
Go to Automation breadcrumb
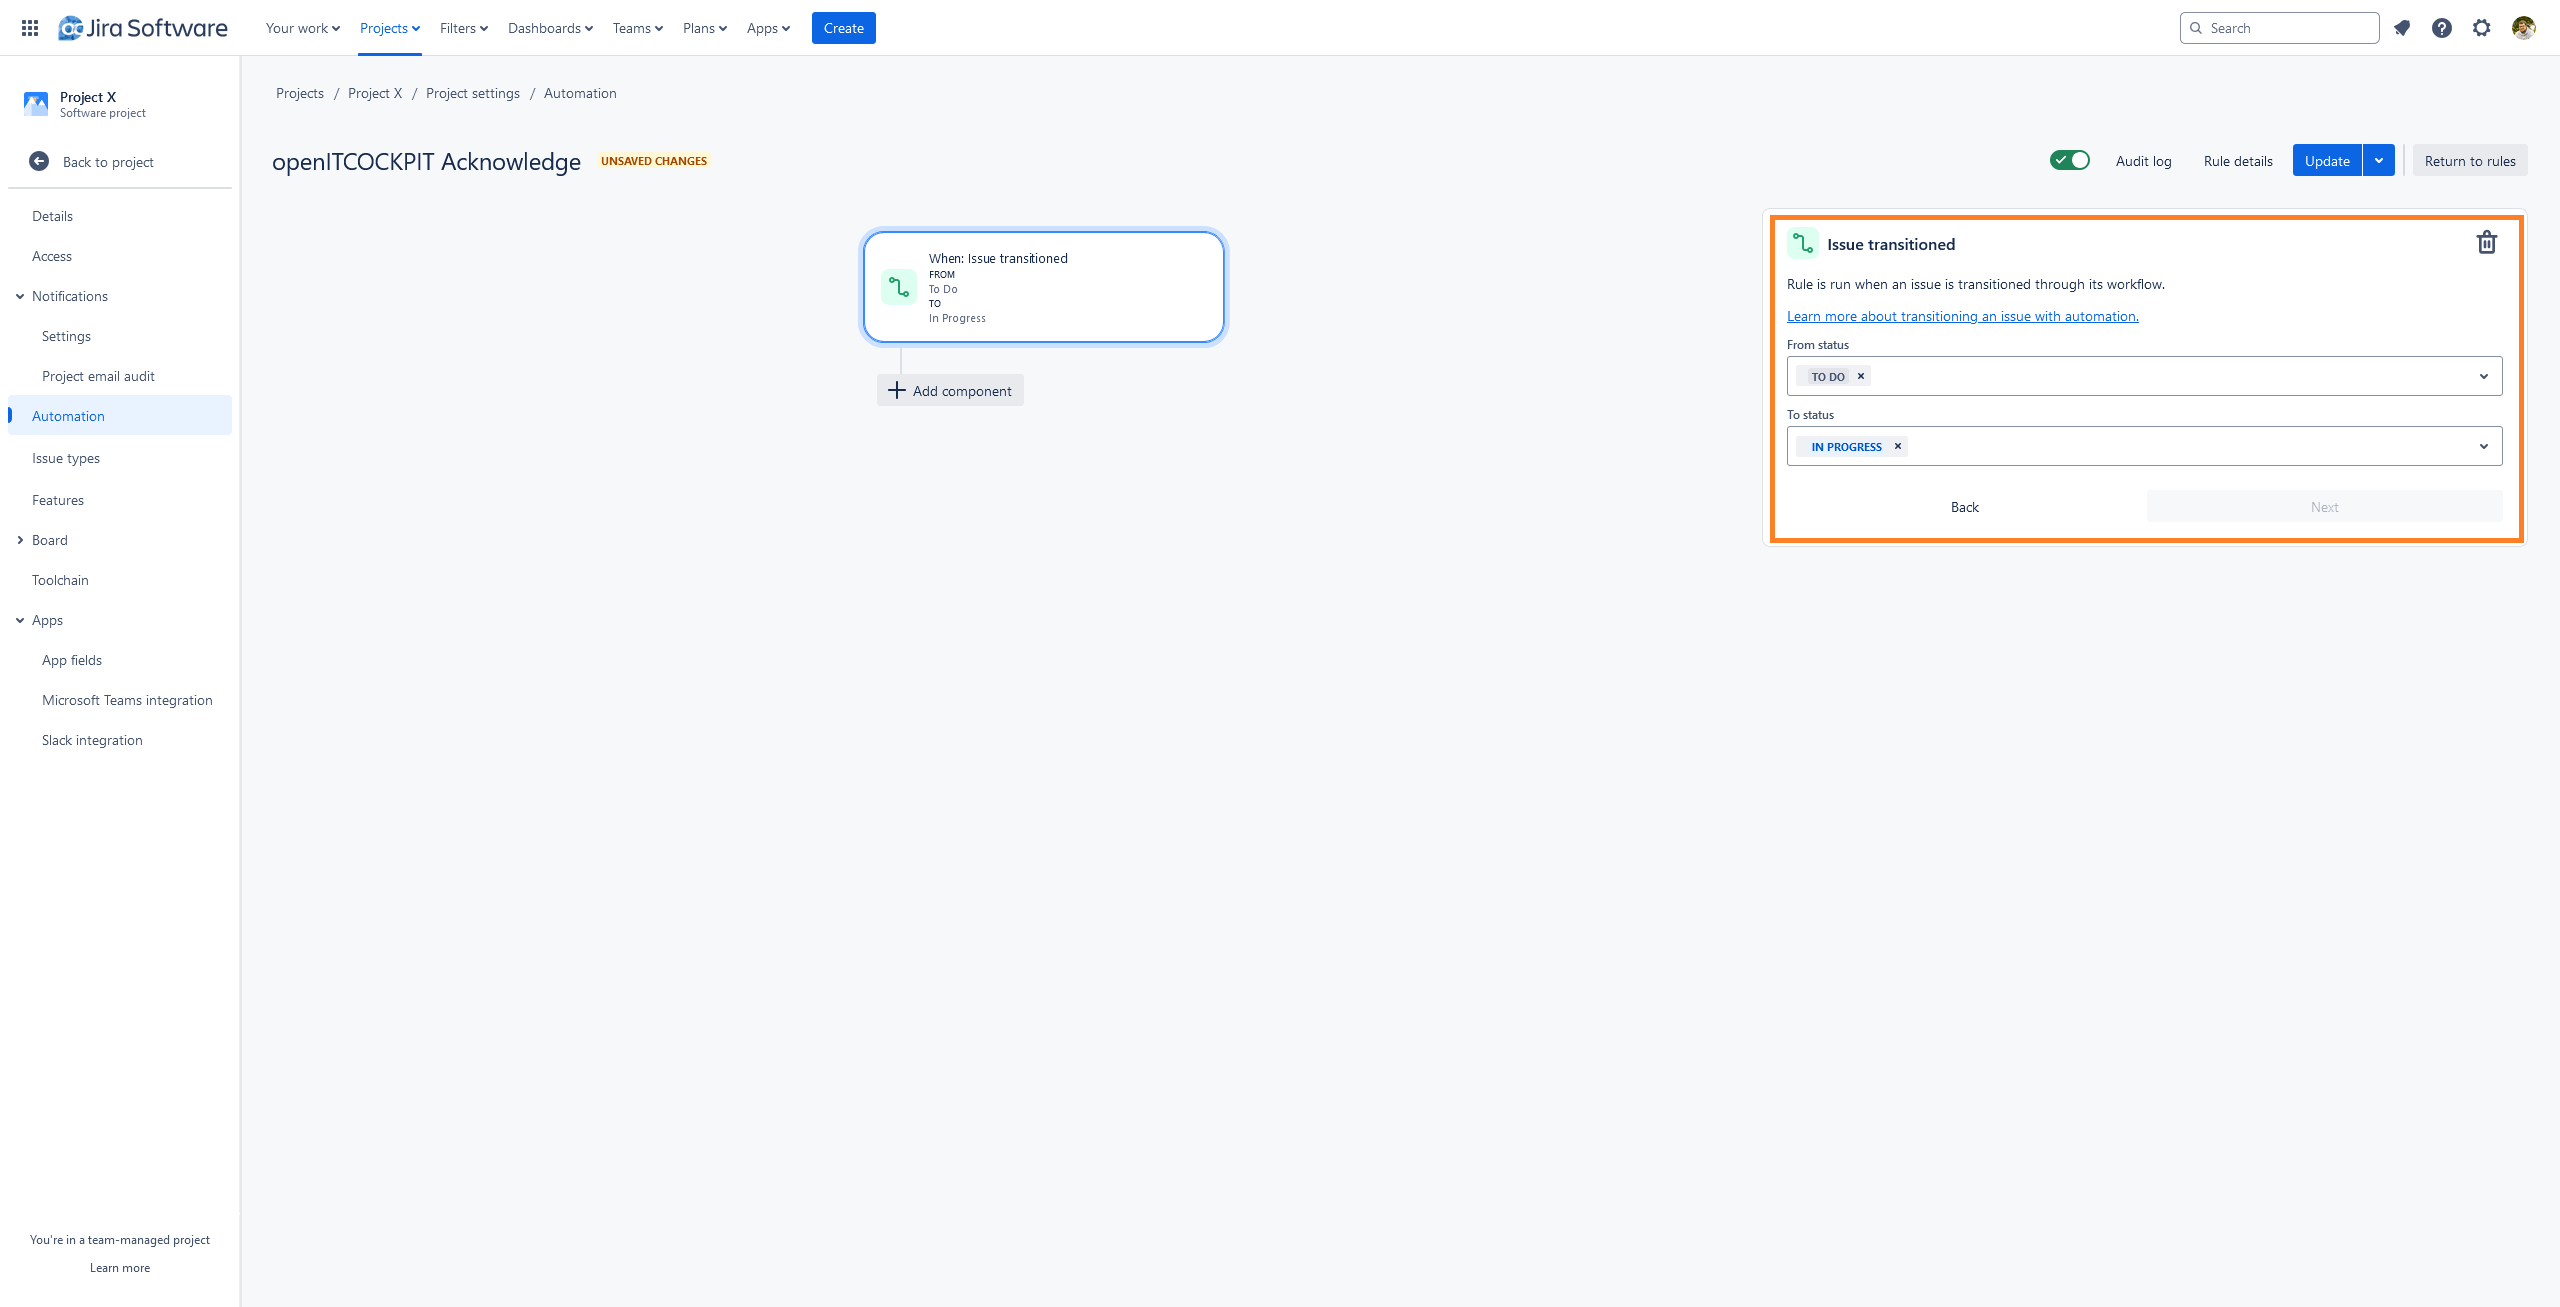(x=580, y=93)
